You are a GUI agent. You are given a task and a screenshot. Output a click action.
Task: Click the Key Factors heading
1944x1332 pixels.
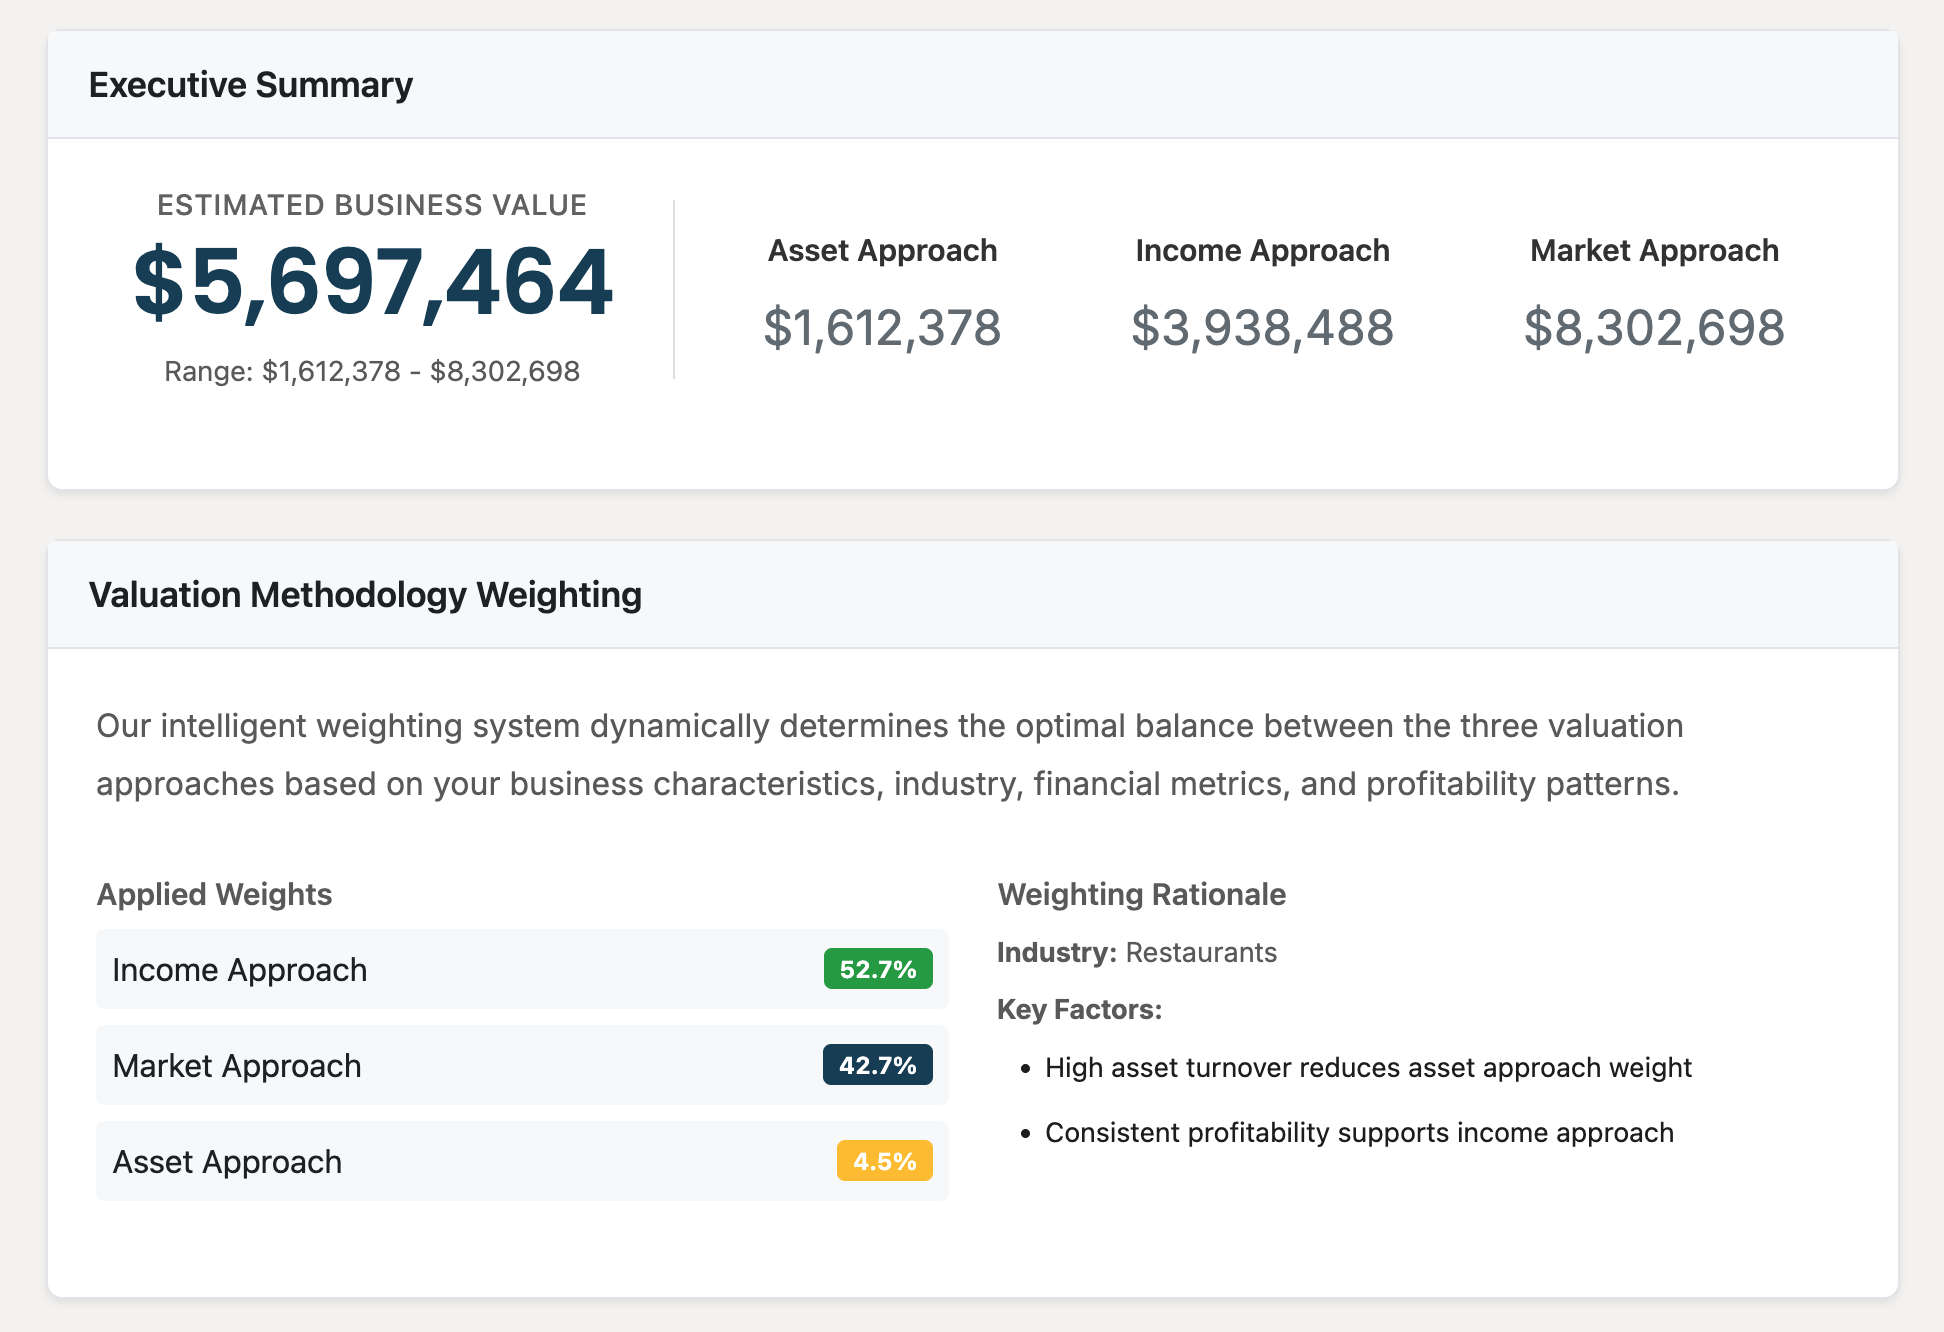pos(1079,1009)
